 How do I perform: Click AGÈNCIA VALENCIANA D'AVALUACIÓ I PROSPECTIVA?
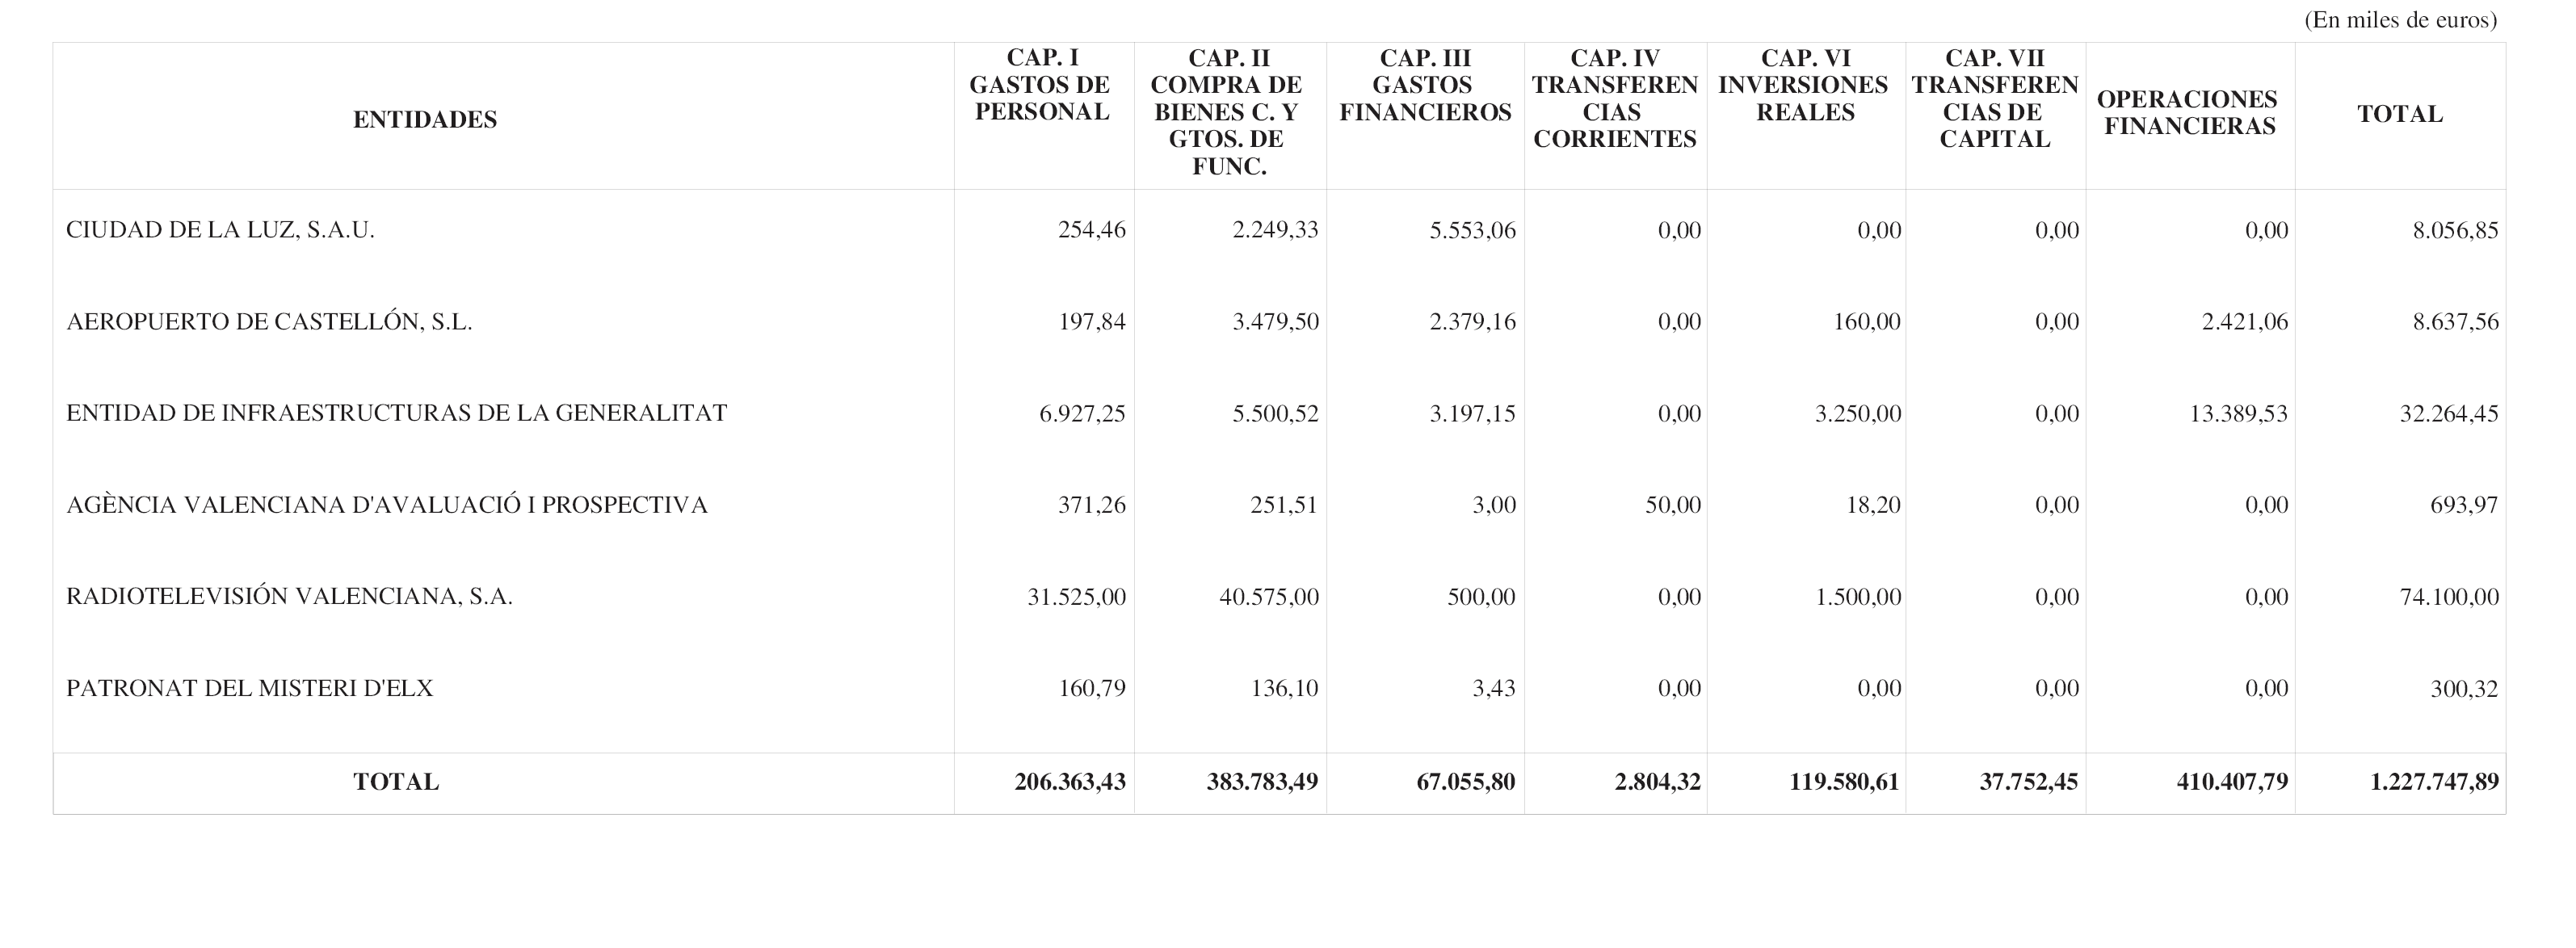[386, 505]
